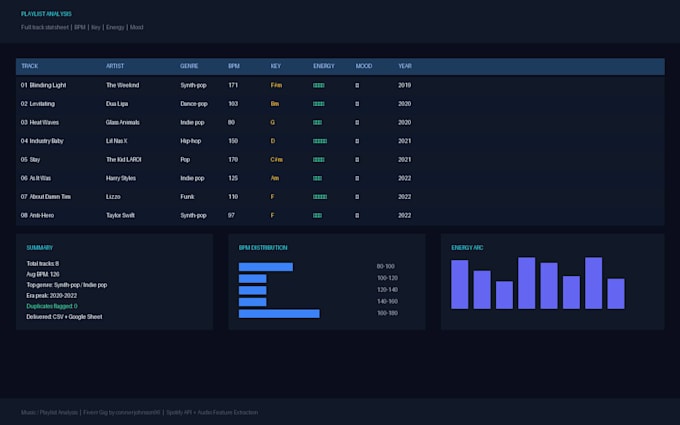Click BPM value 171

click(x=233, y=85)
